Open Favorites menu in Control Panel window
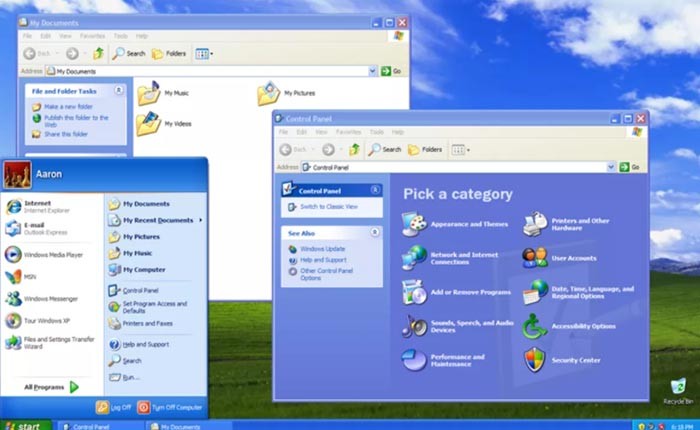 348,132
